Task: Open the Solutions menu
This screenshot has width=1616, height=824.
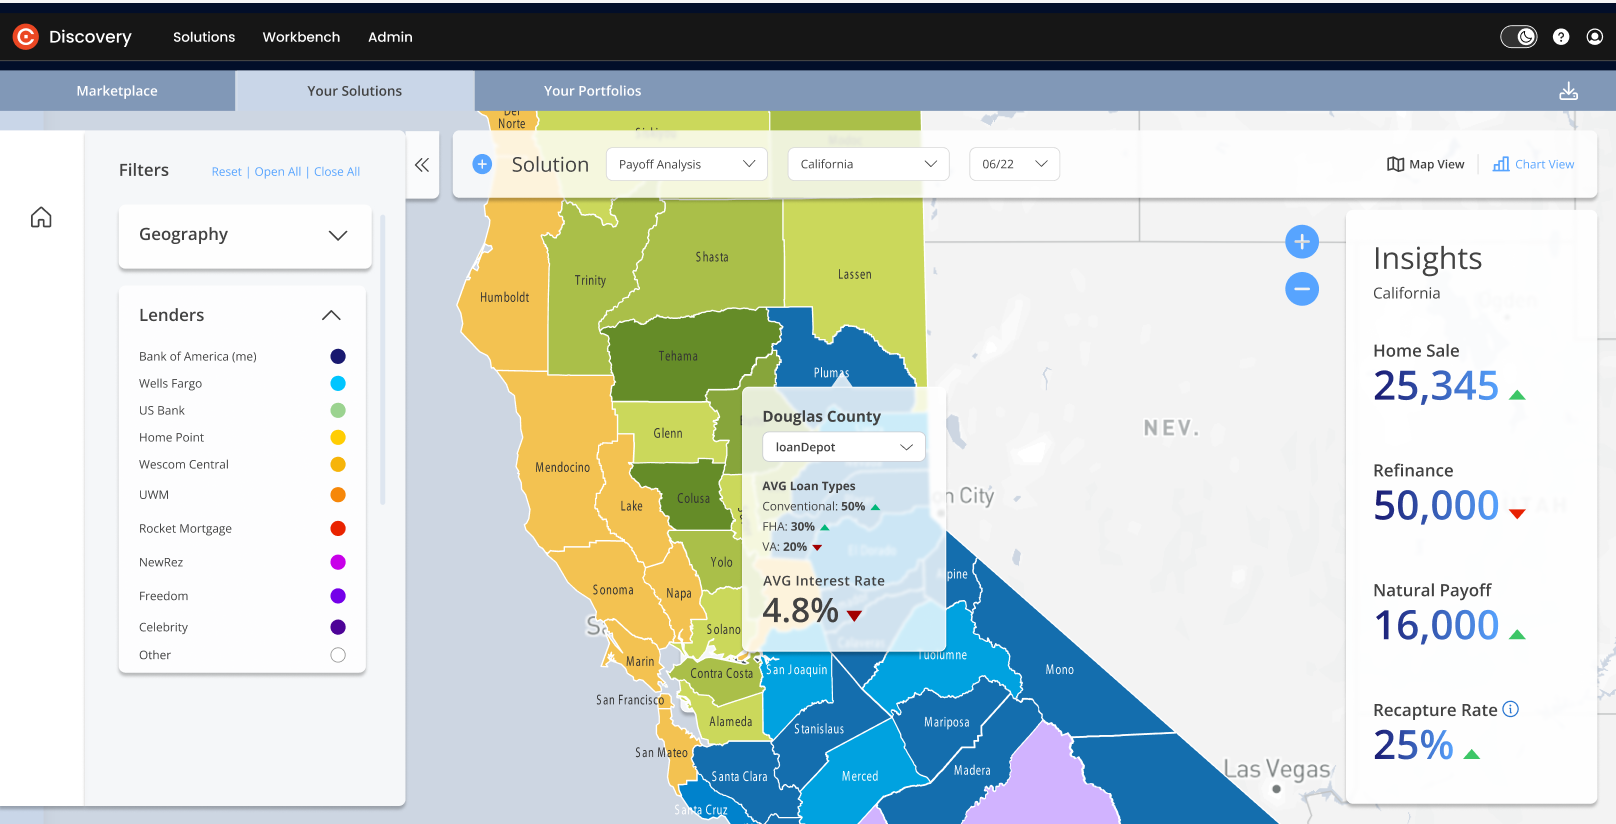Action: pos(204,37)
